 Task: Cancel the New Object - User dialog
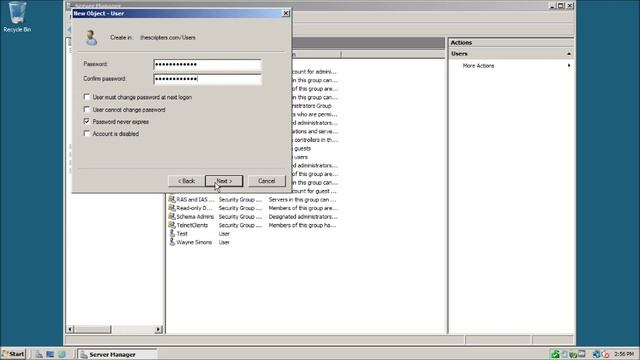267,181
